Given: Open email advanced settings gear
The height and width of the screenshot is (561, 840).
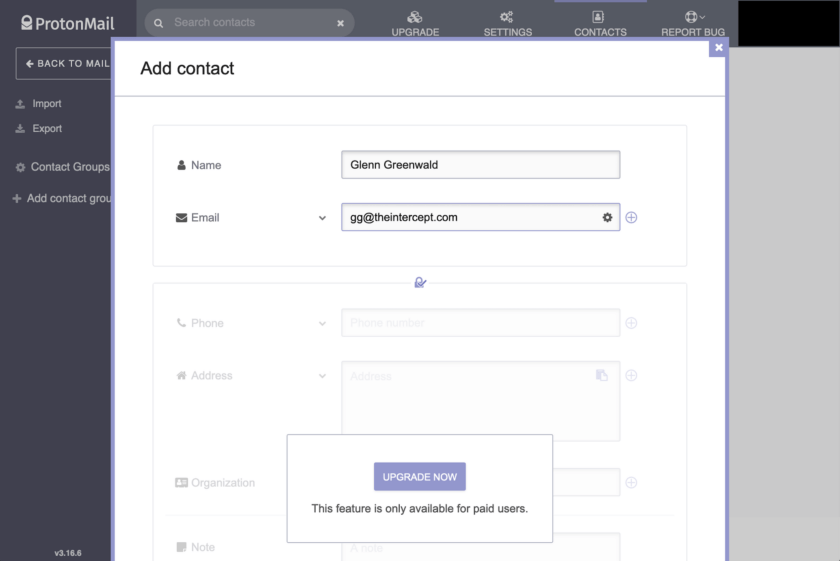Looking at the screenshot, I should point(607,218).
